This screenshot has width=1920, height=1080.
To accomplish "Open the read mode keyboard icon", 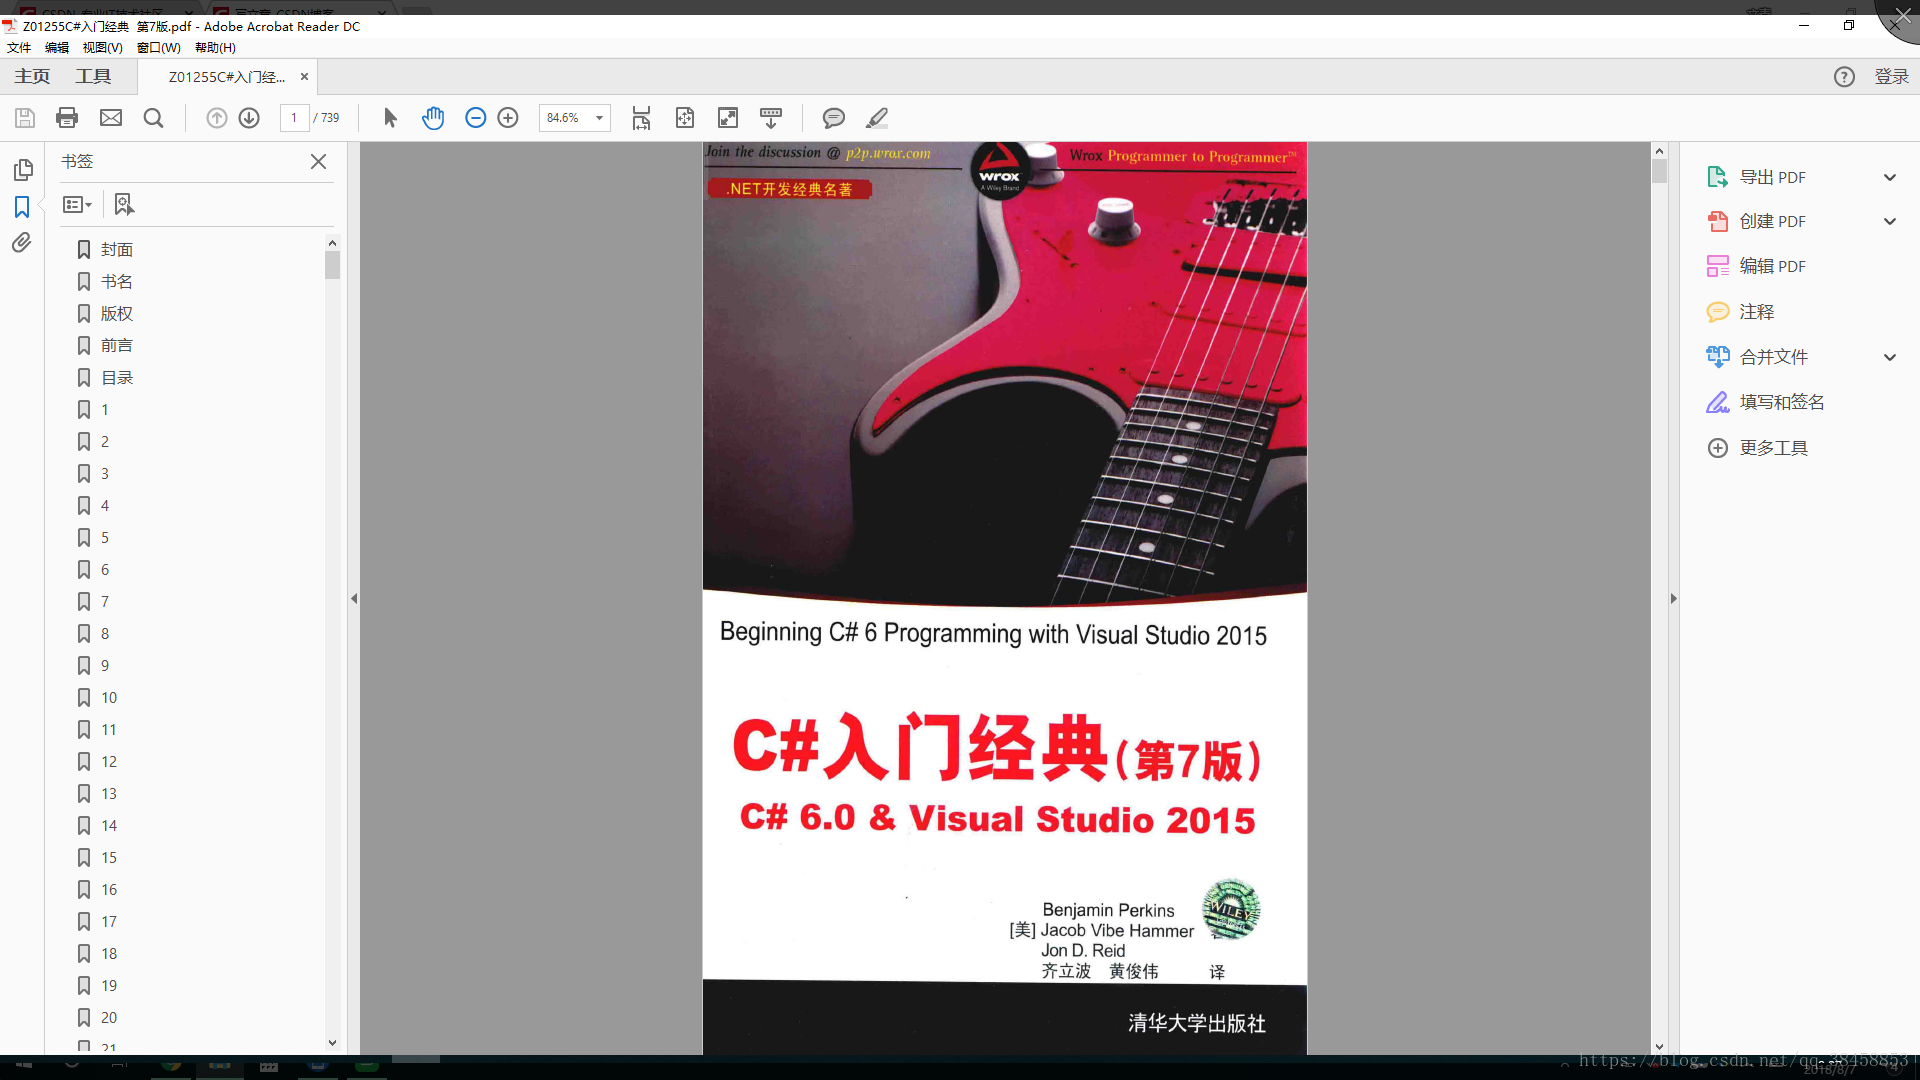I will pos(771,118).
